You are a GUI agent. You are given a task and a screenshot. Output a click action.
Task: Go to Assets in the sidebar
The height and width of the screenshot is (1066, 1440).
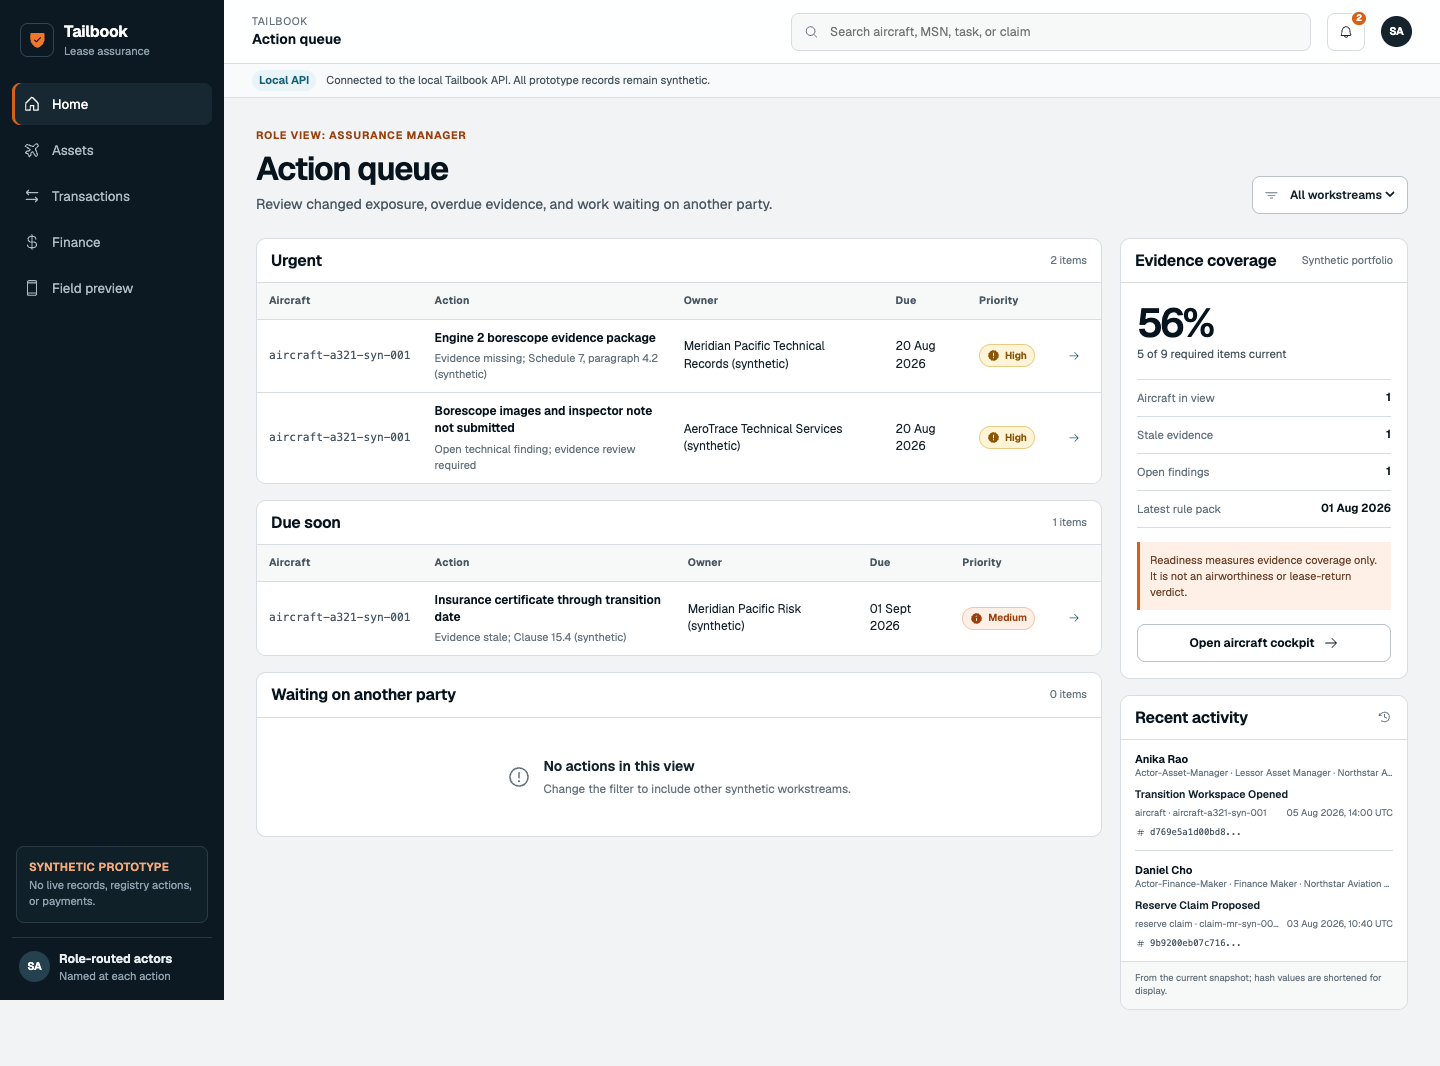112,150
